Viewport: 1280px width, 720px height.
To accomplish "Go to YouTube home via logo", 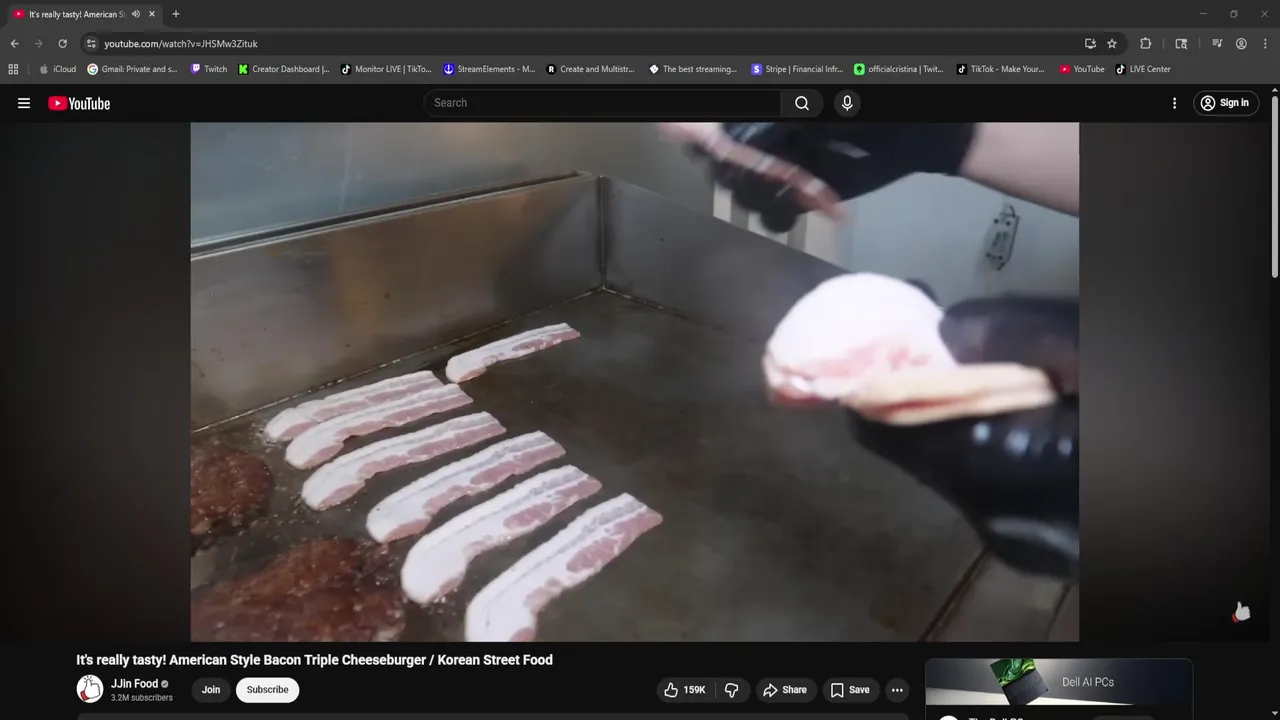I will [x=79, y=103].
